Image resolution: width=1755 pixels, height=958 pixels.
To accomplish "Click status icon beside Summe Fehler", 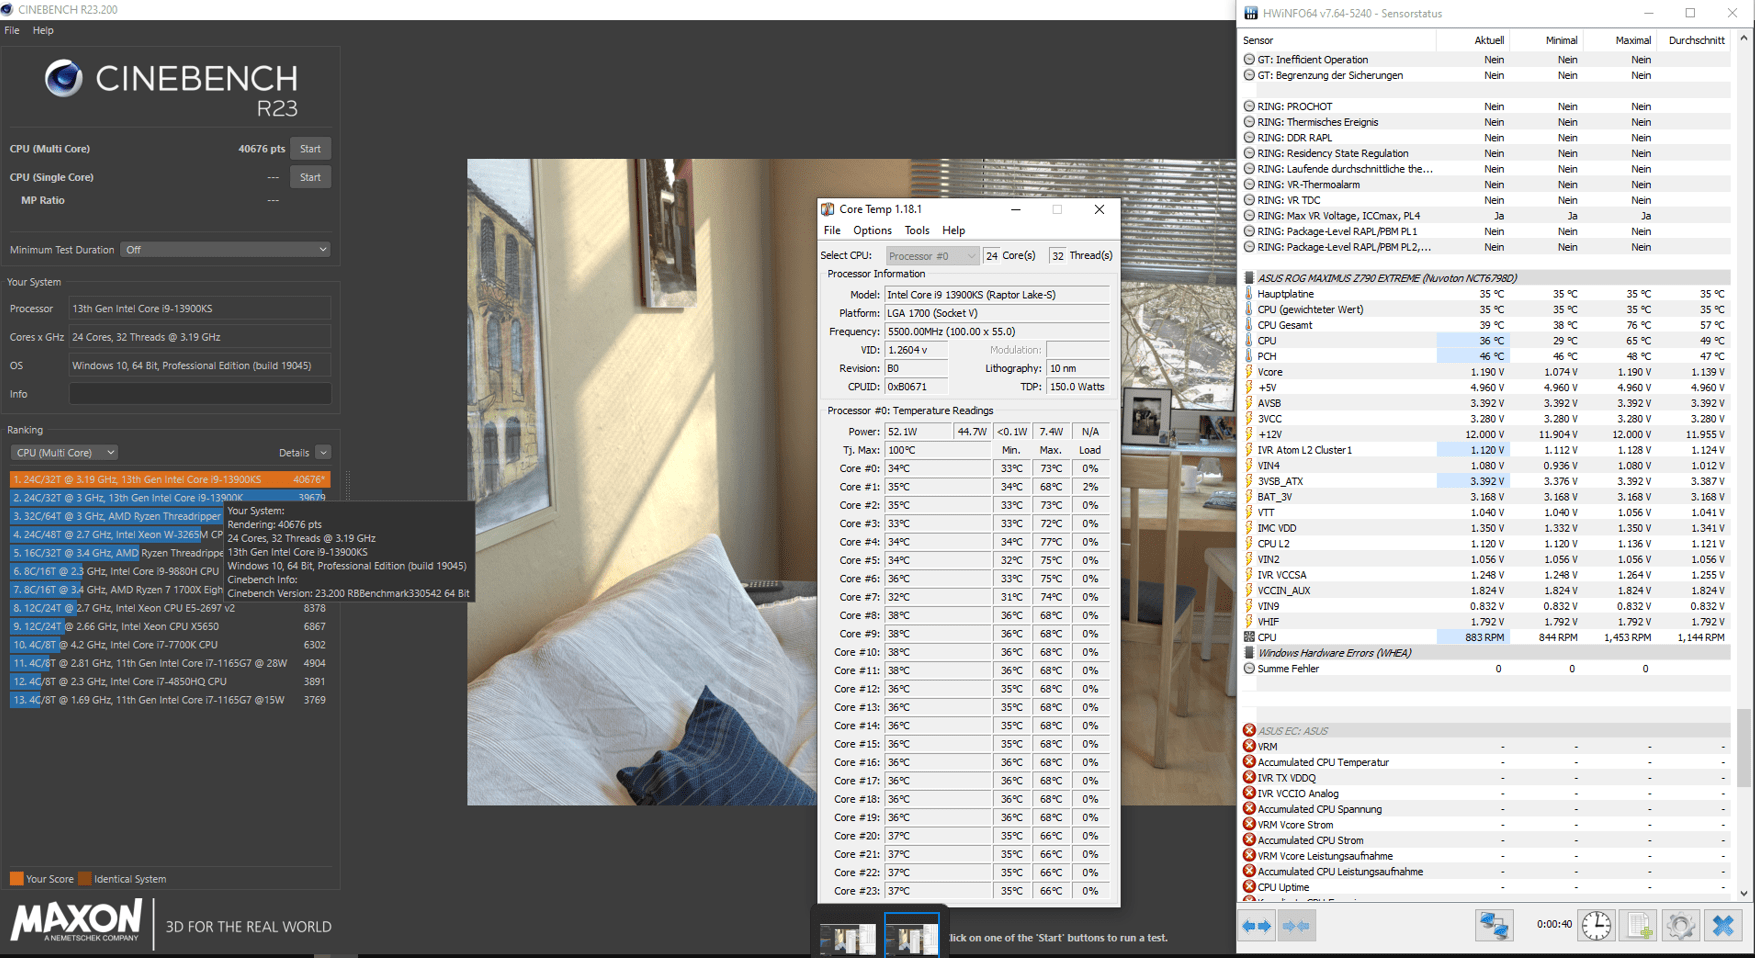I will tap(1249, 669).
